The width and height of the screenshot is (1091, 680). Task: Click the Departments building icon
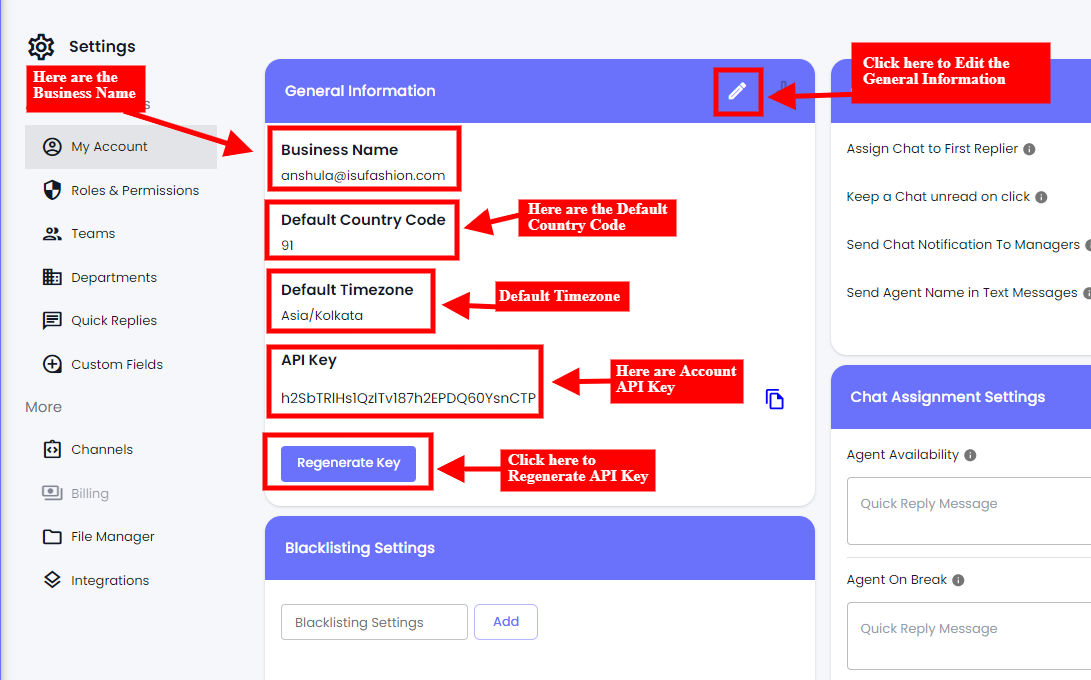53,277
